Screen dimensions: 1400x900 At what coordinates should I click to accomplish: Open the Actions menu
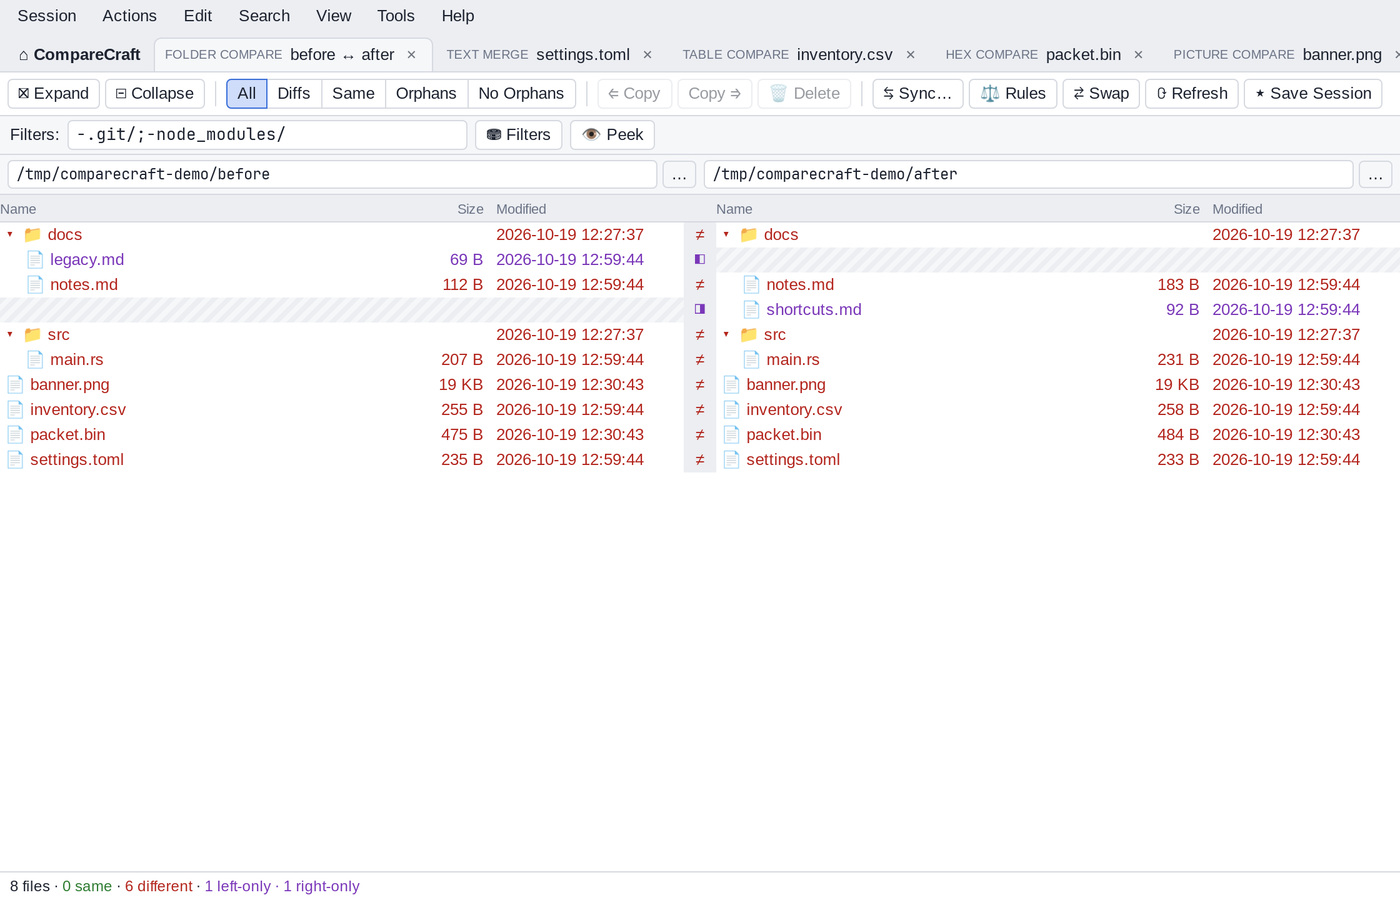[x=130, y=16]
